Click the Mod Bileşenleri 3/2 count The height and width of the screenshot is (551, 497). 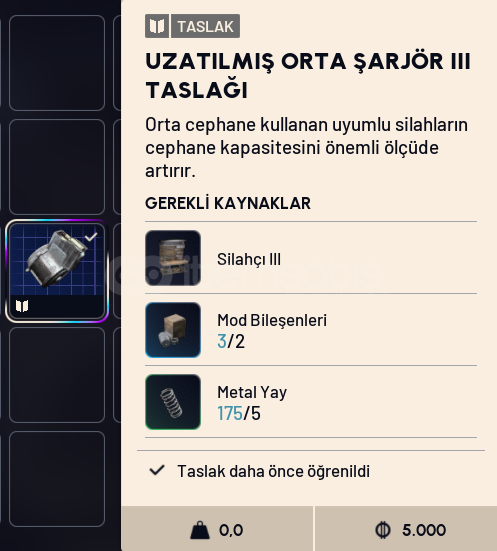[x=231, y=341]
